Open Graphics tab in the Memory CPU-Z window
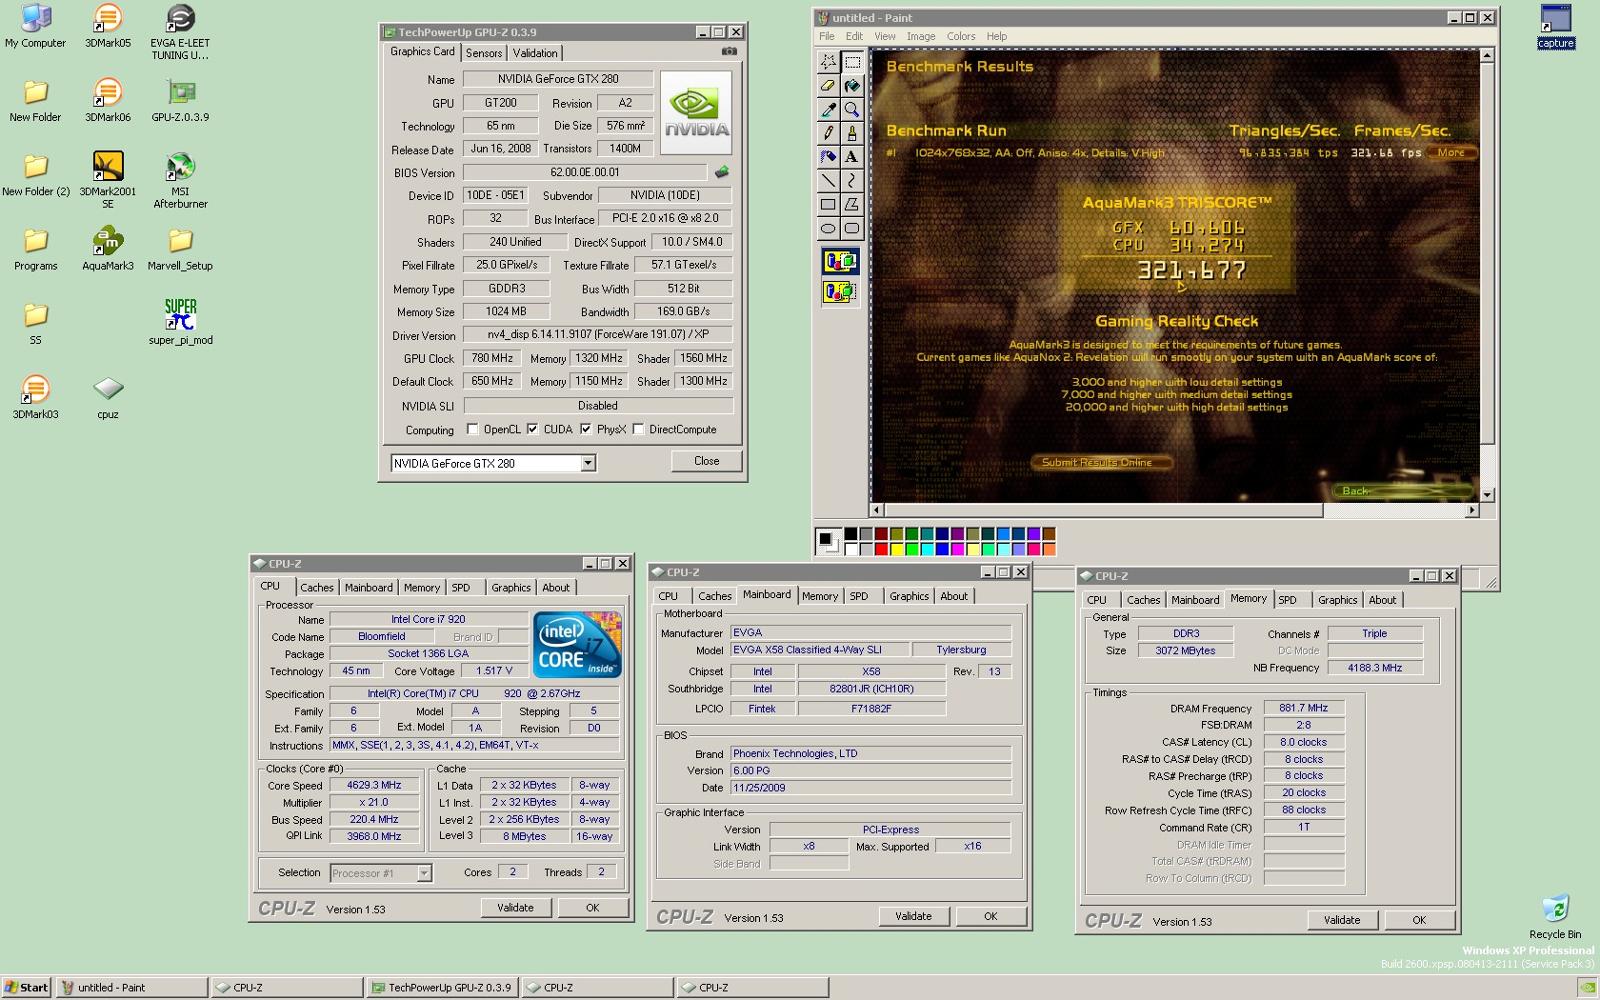Screen dimensions: 1600x1000 [1337, 600]
